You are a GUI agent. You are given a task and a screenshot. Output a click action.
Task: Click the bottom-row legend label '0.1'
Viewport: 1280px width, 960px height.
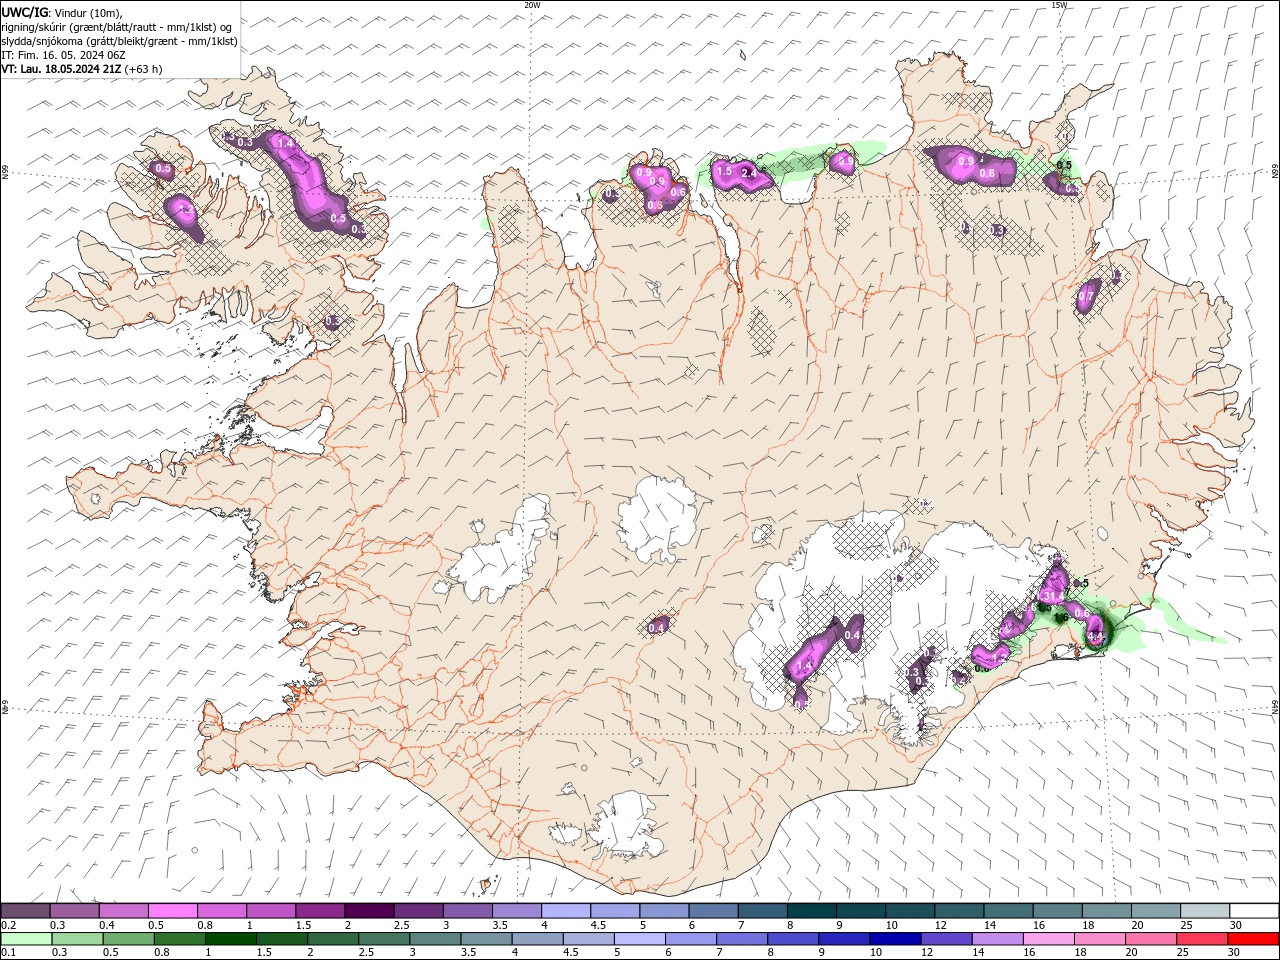8,953
